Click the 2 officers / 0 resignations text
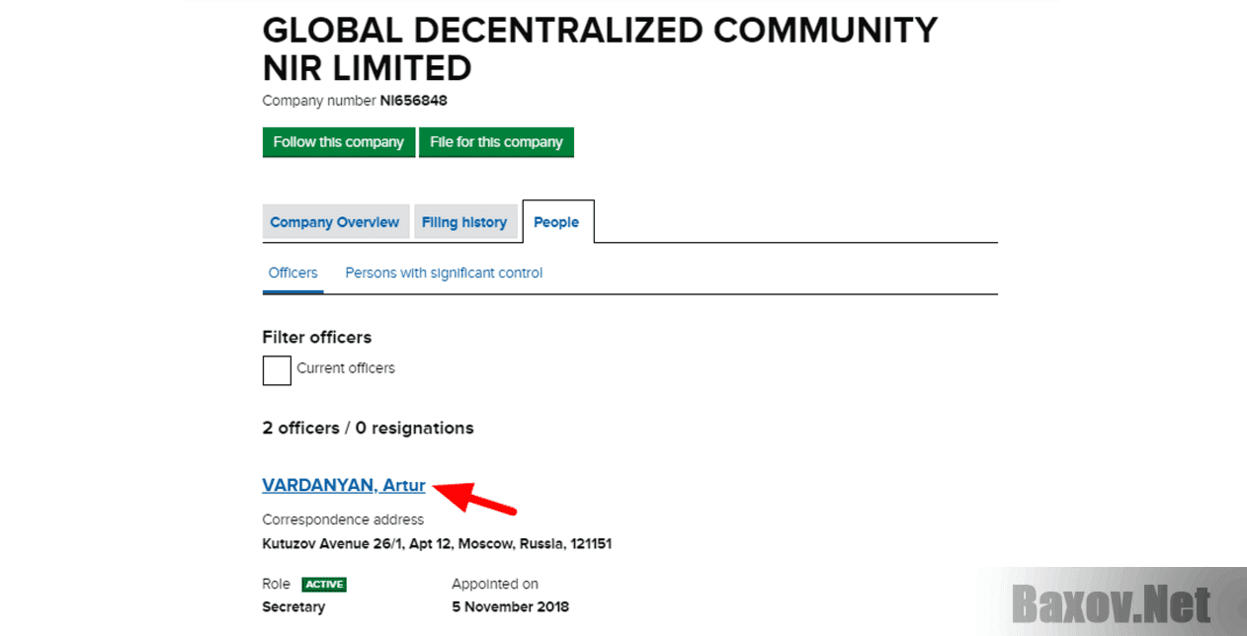Screen dimensions: 1247x636 pos(368,428)
